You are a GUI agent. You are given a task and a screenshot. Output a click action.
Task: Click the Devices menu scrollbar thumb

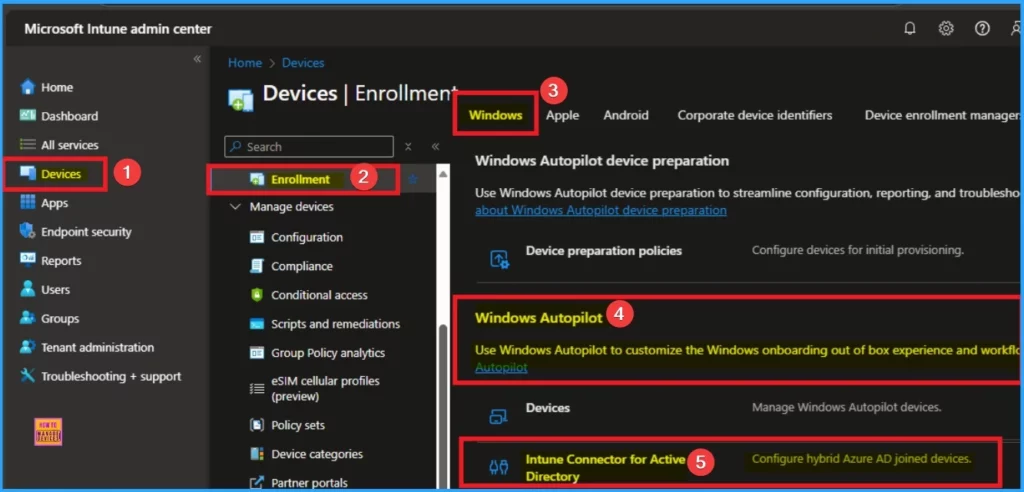[x=442, y=405]
